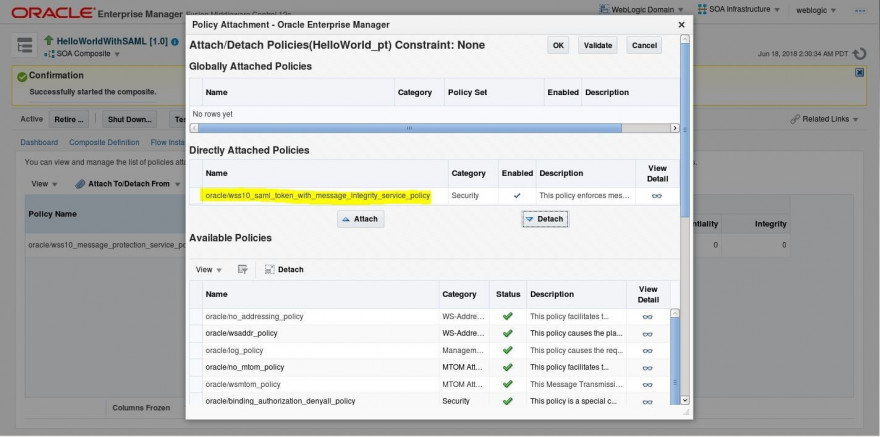880x437 pixels.
Task: Click the toolbar Detach button in Available Policies
Action: coord(284,269)
